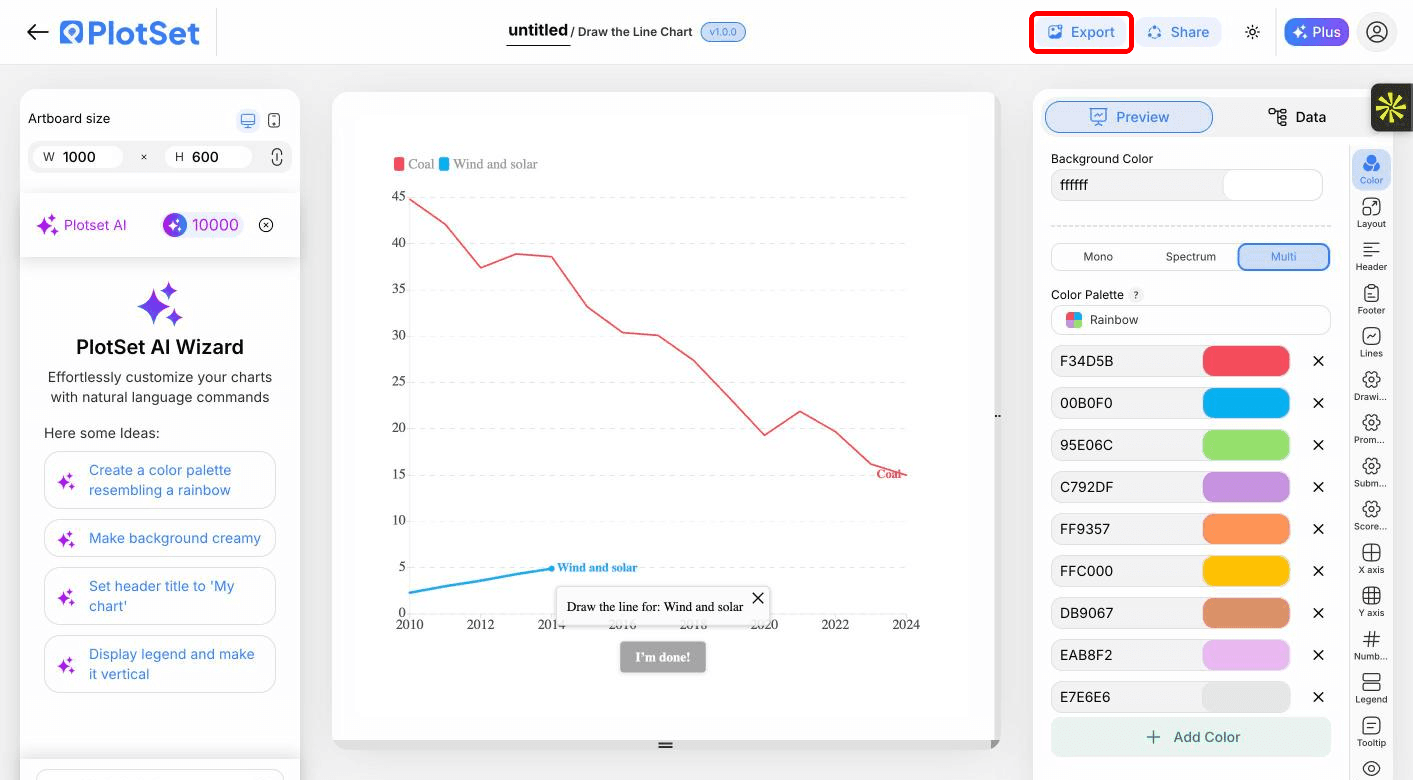
Task: Open the Layout settings sidebar icon
Action: (1371, 212)
